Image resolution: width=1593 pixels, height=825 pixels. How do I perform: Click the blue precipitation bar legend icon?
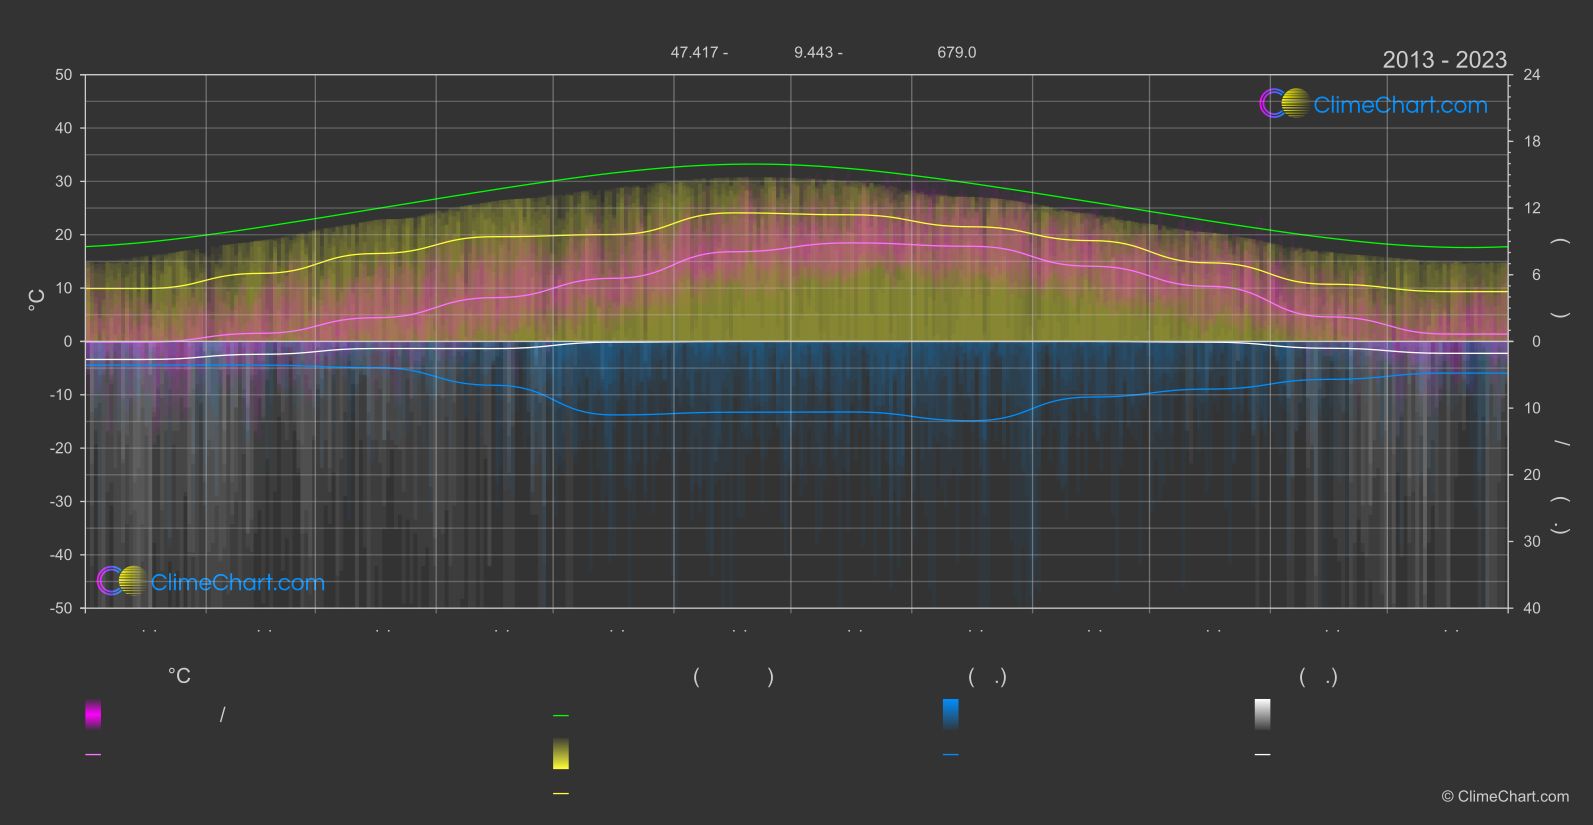[950, 714]
